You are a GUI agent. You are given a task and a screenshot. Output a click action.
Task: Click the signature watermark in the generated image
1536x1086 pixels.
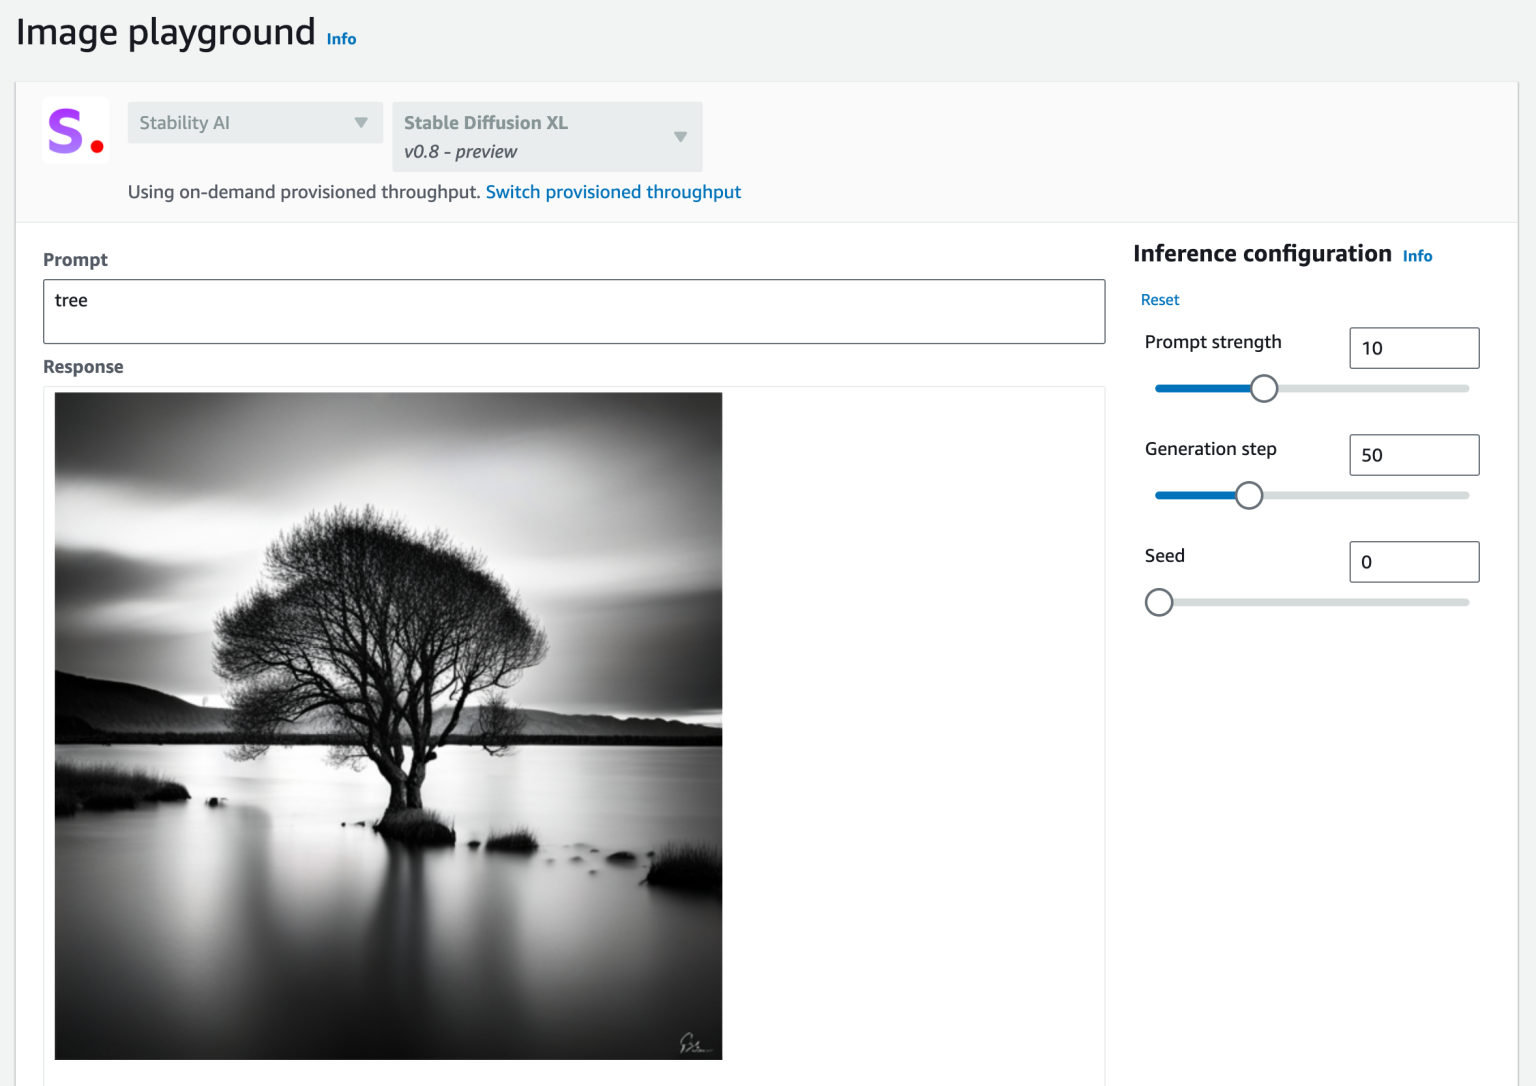coord(694,1044)
